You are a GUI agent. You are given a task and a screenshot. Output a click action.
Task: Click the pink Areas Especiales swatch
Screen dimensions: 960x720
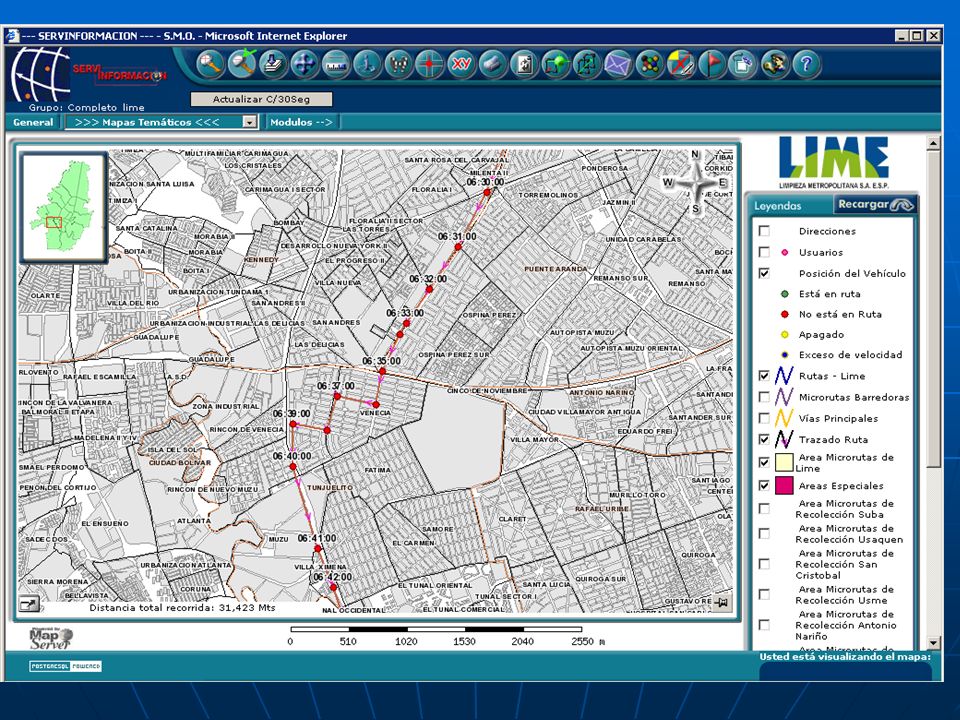point(784,486)
